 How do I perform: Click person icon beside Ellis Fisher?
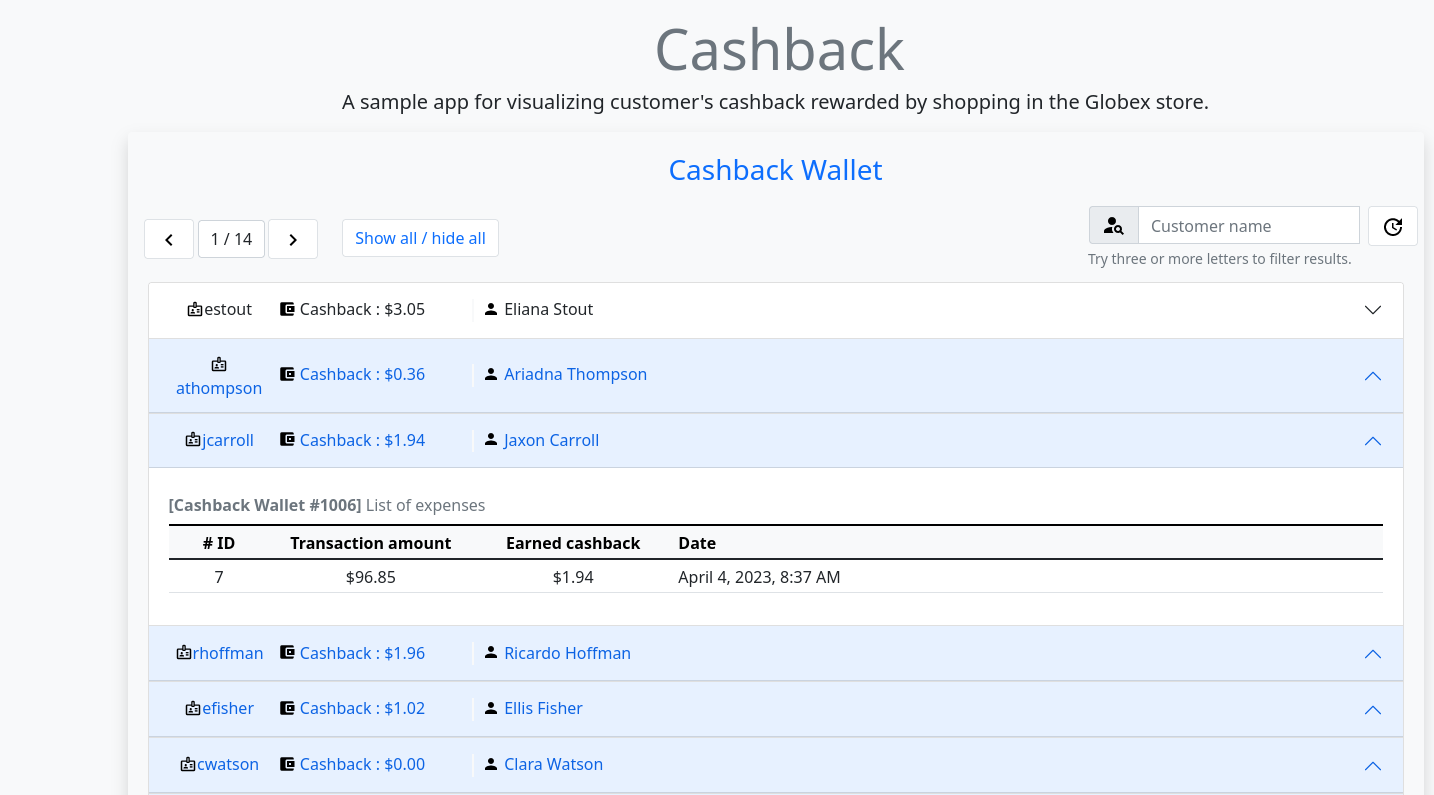(490, 707)
